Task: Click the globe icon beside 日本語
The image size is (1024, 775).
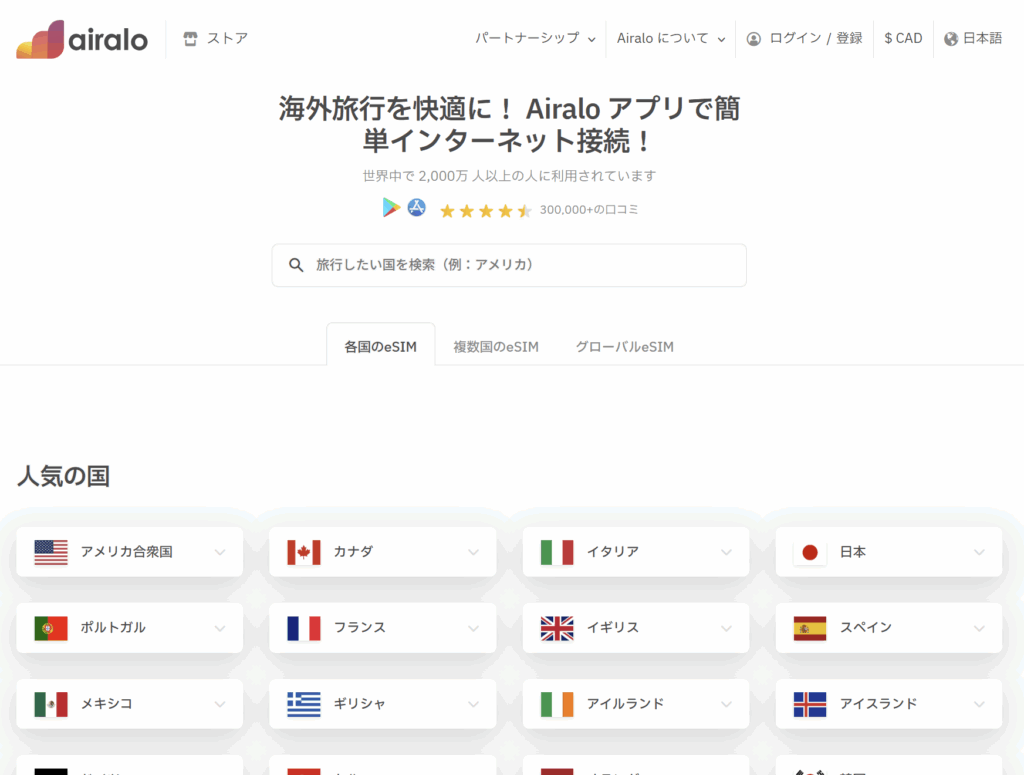Action: click(x=950, y=39)
